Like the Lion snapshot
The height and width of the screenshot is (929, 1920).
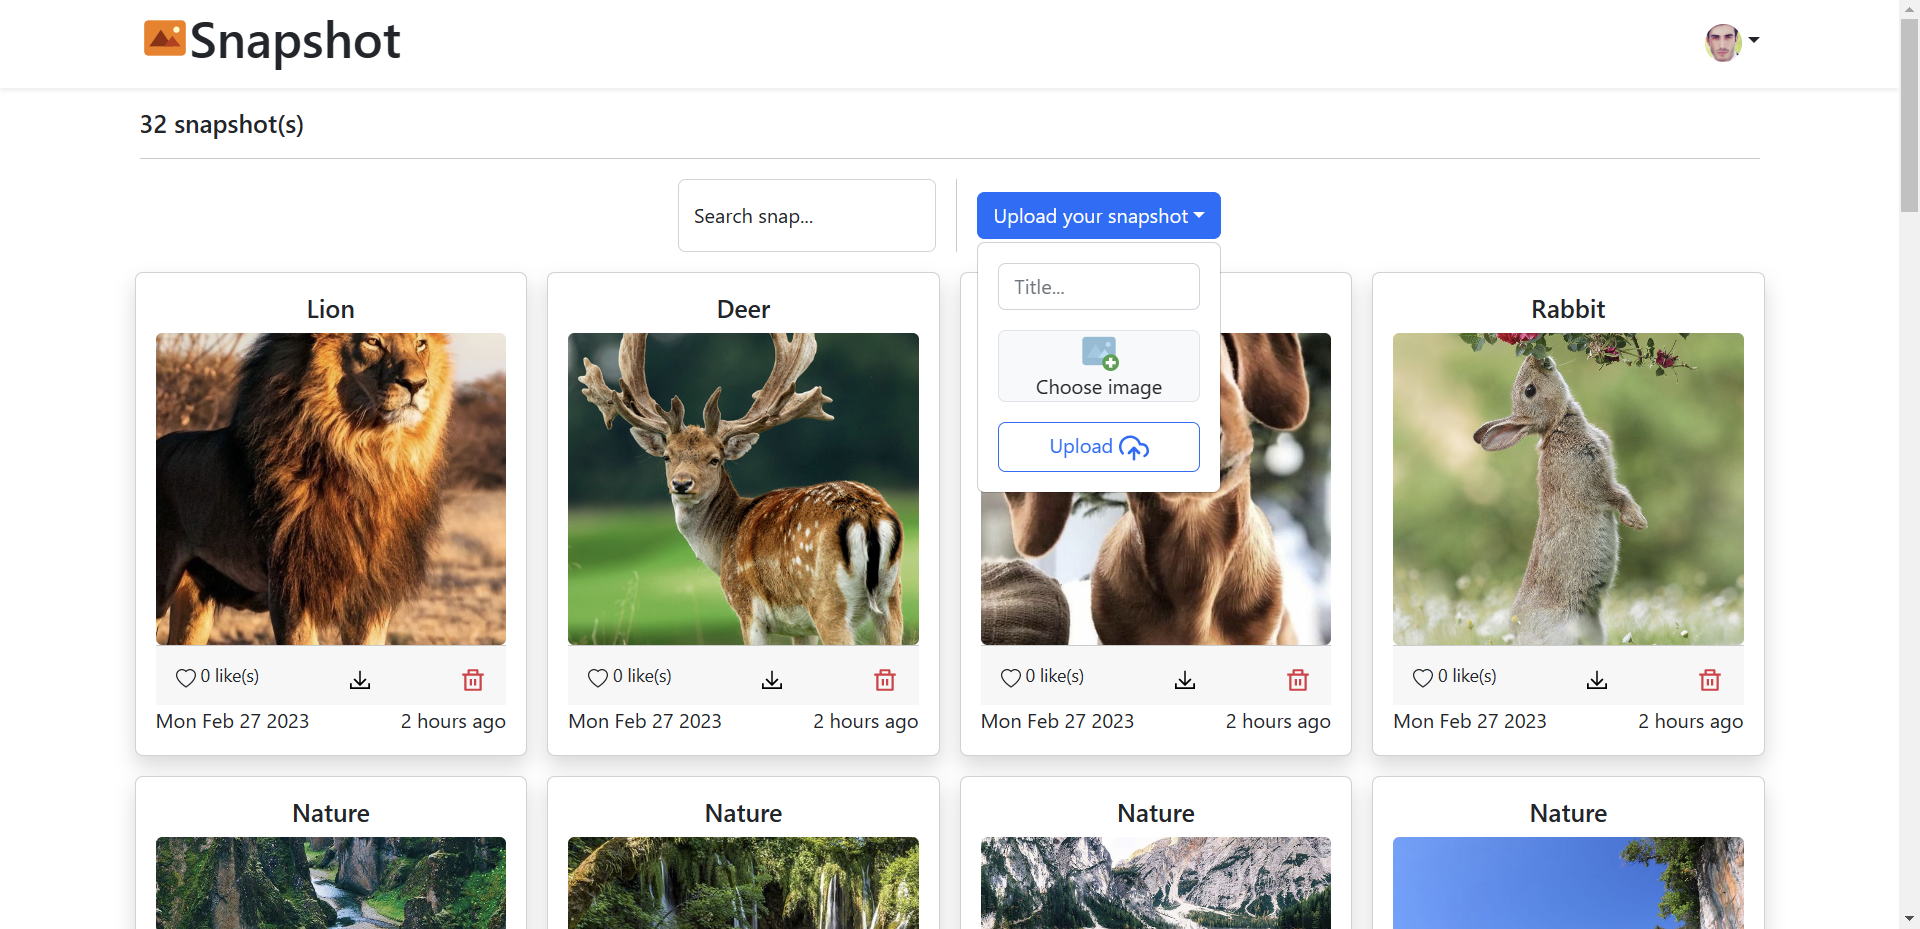186,677
